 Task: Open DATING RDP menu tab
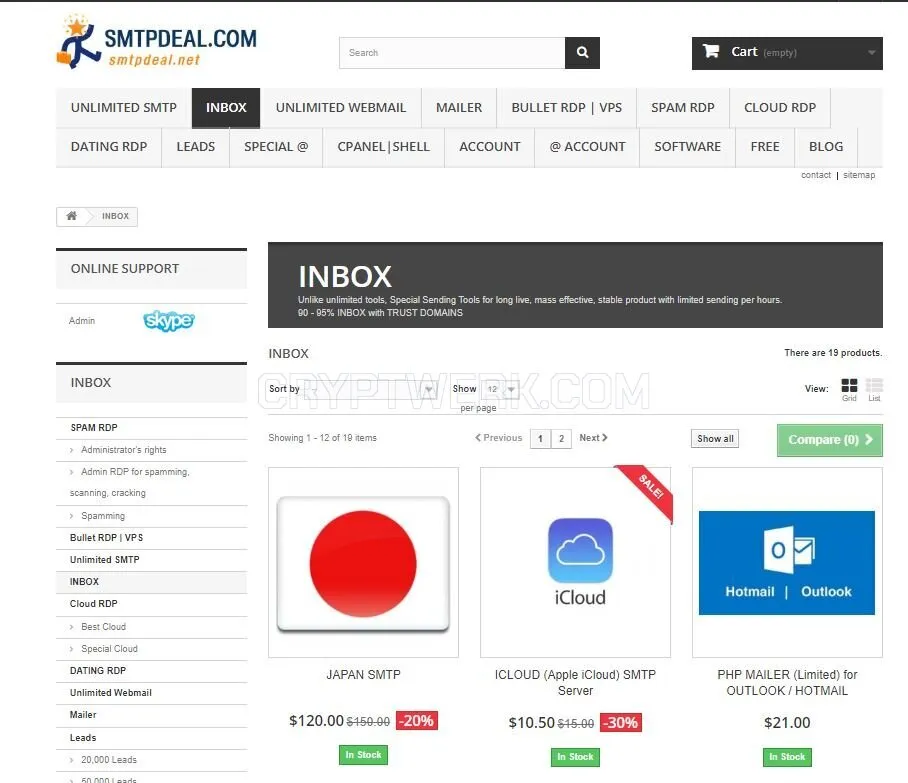tap(109, 147)
